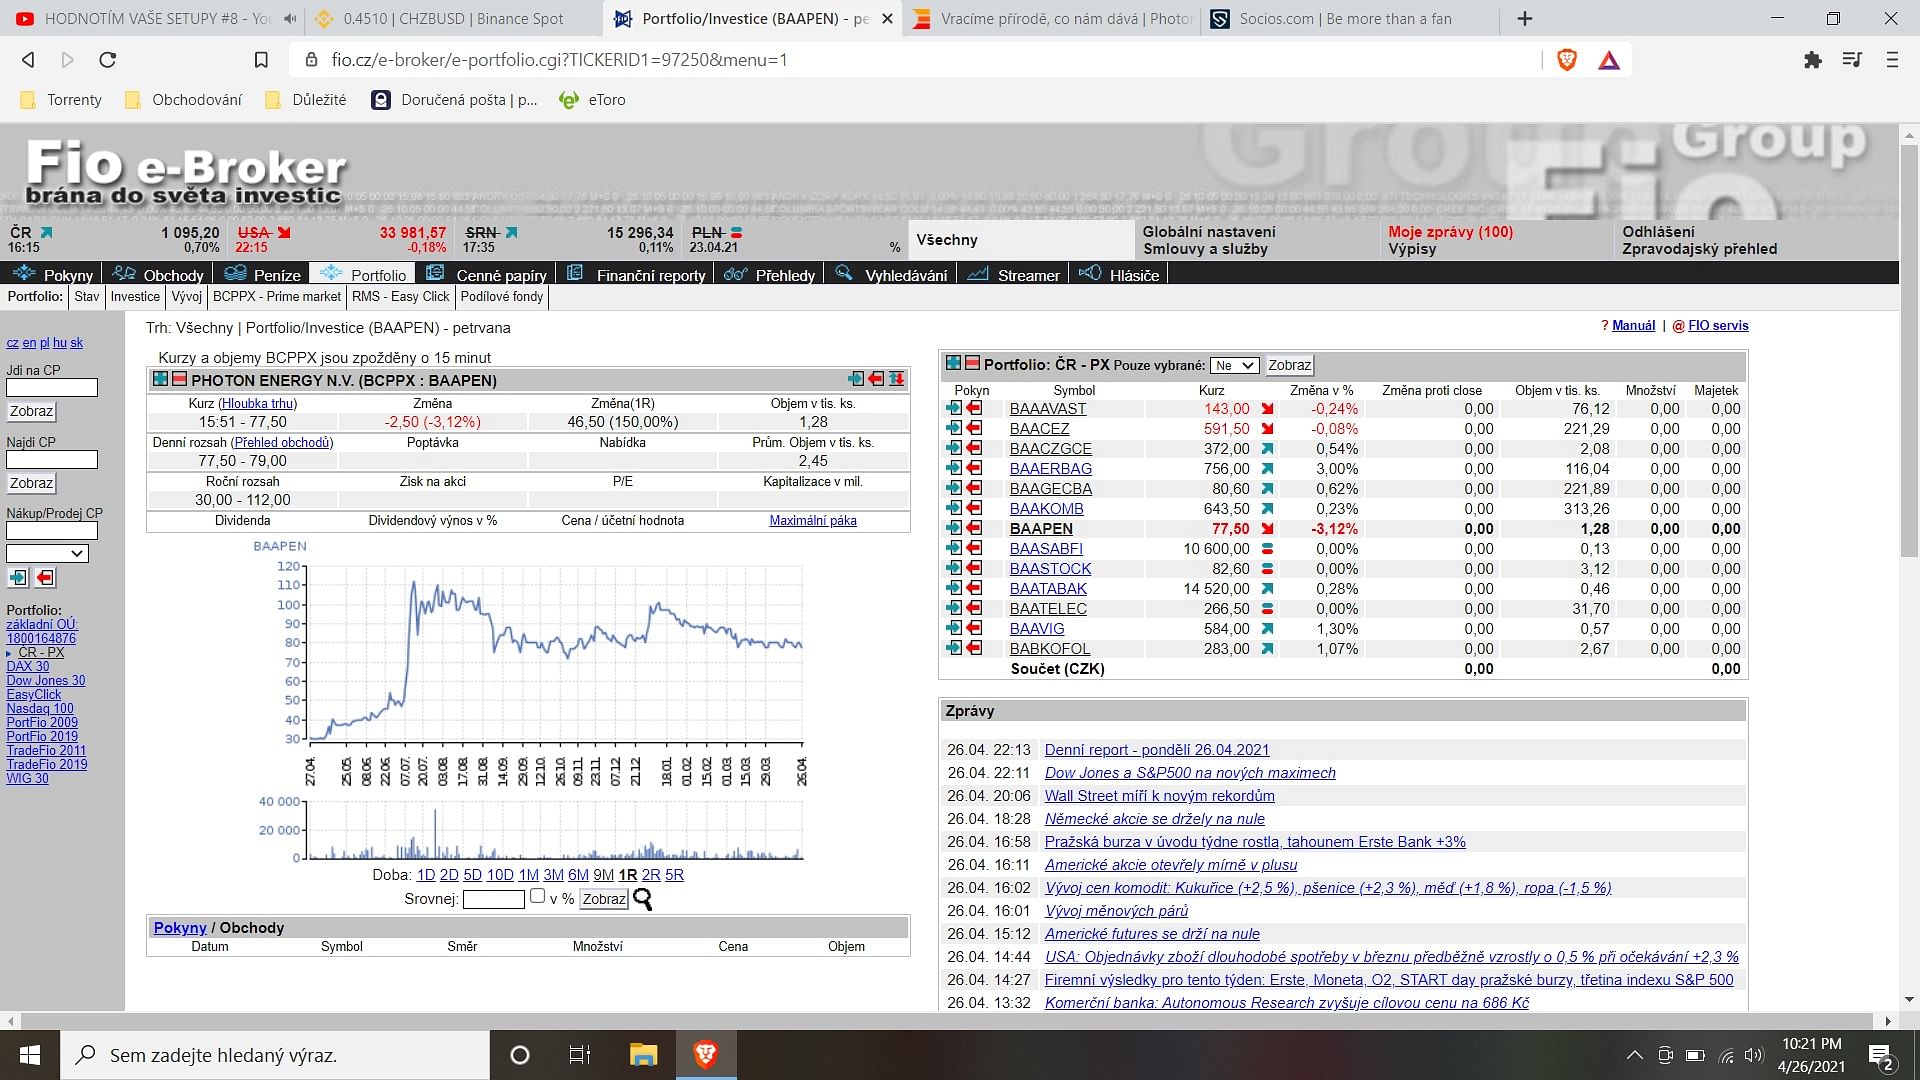Screen dimensions: 1920x1080
Task: Reload the page
Action: coord(108,60)
